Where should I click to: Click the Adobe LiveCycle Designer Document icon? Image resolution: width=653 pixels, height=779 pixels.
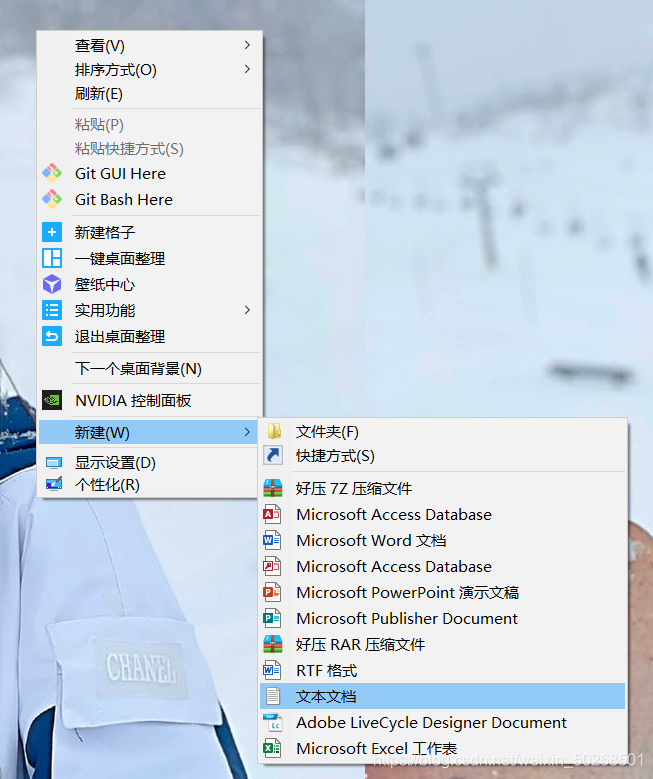(272, 722)
